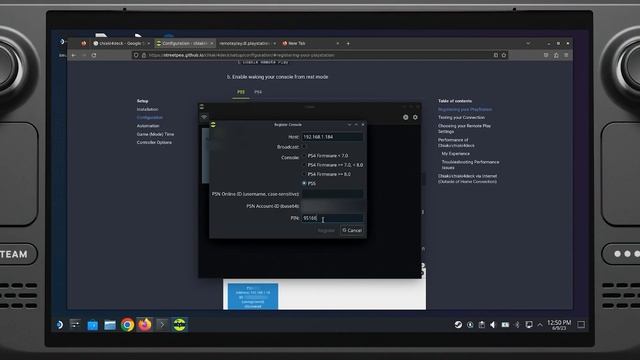Open the system settings taskbar icon
Screen dimensions: 640x360
click(x=75, y=325)
